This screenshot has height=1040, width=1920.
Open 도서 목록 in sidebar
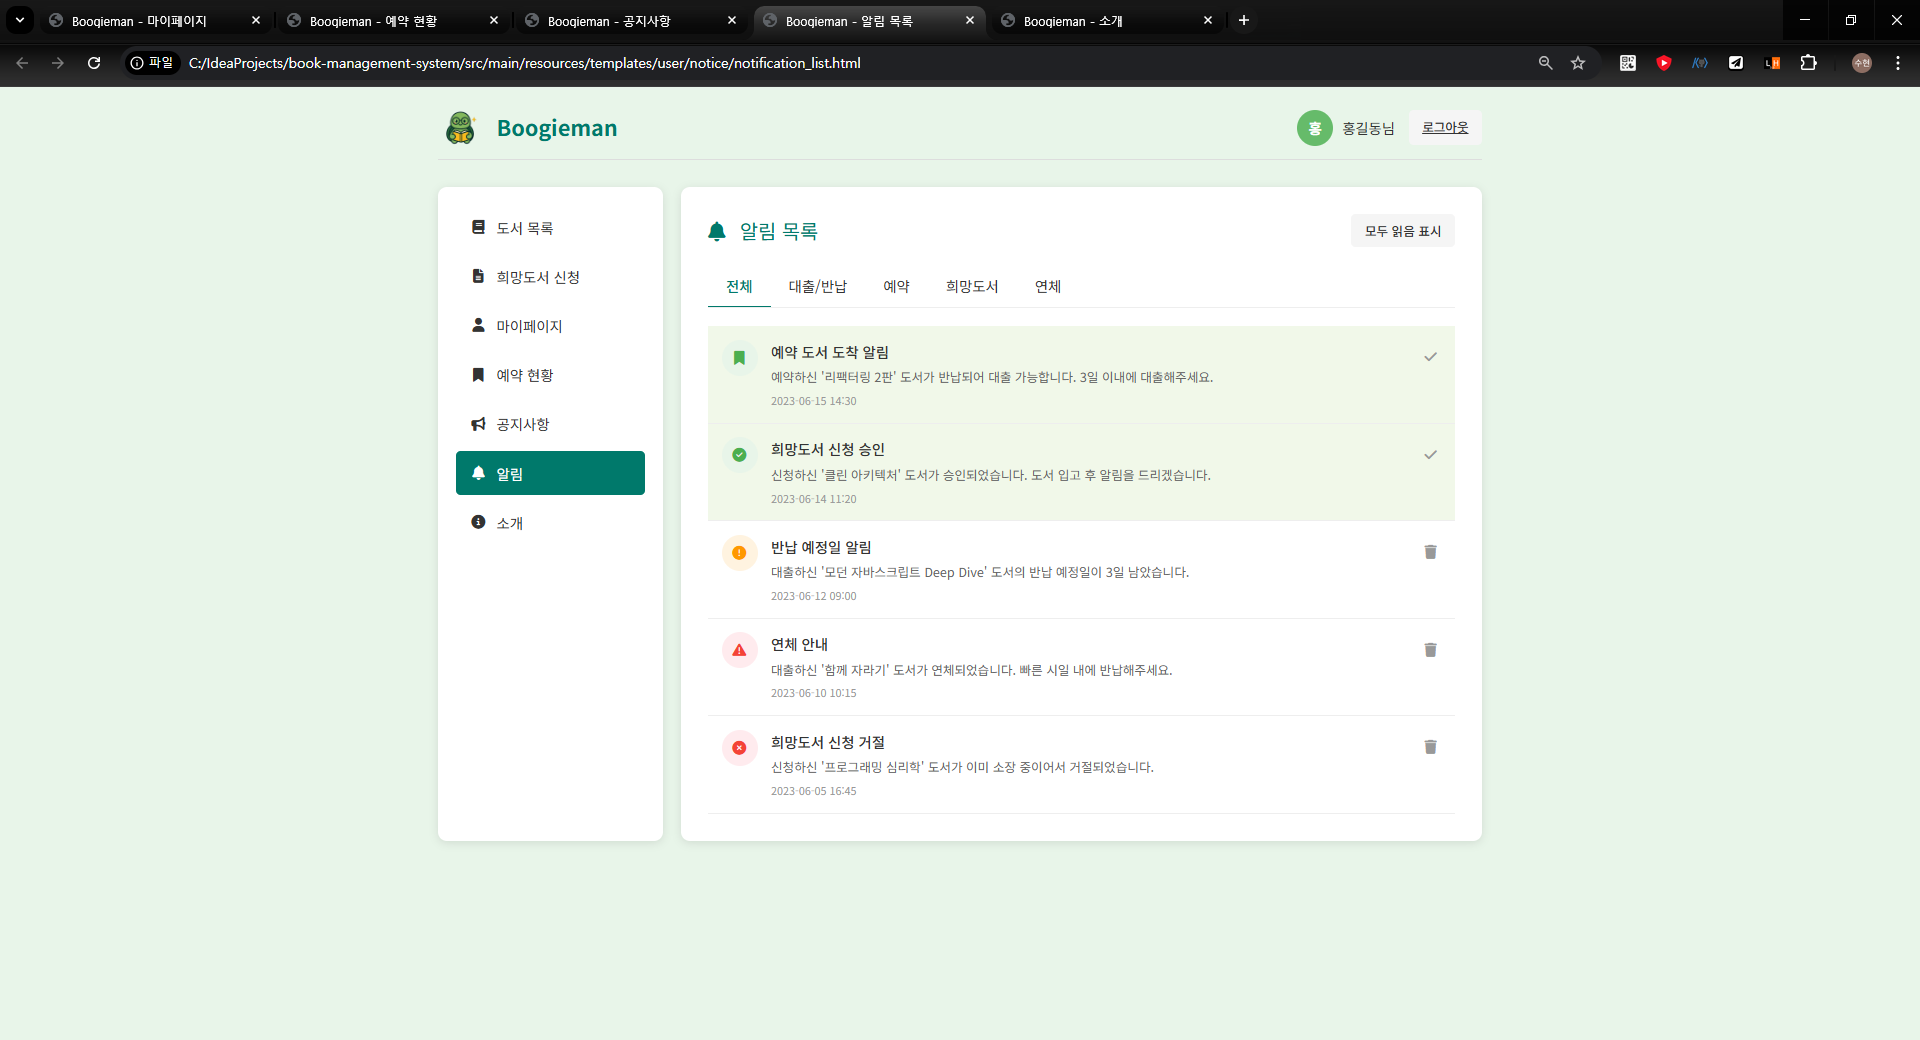coord(525,228)
